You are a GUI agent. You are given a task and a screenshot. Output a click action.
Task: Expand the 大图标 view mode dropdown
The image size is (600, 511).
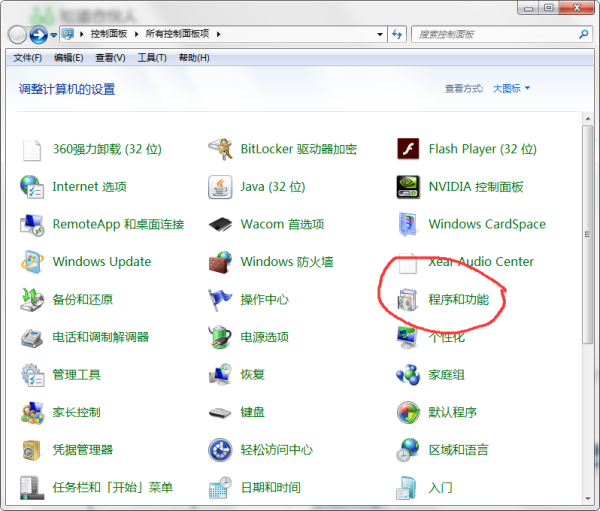[x=512, y=88]
